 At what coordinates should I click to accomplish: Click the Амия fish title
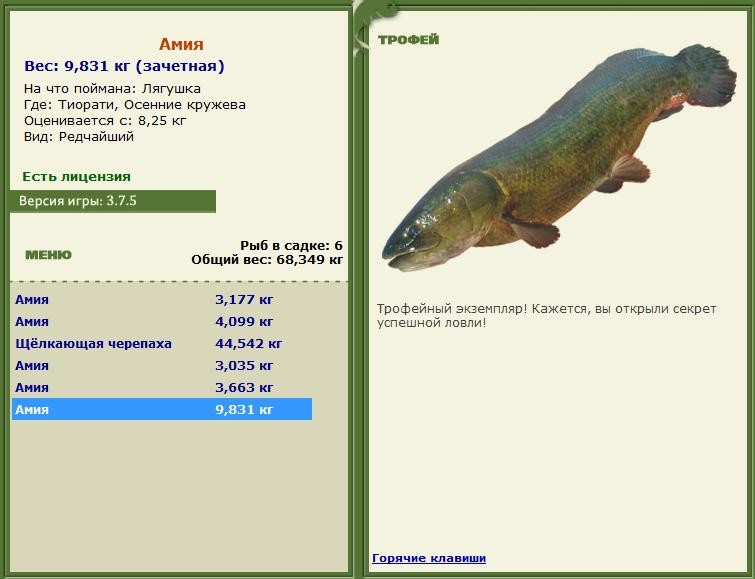181,44
